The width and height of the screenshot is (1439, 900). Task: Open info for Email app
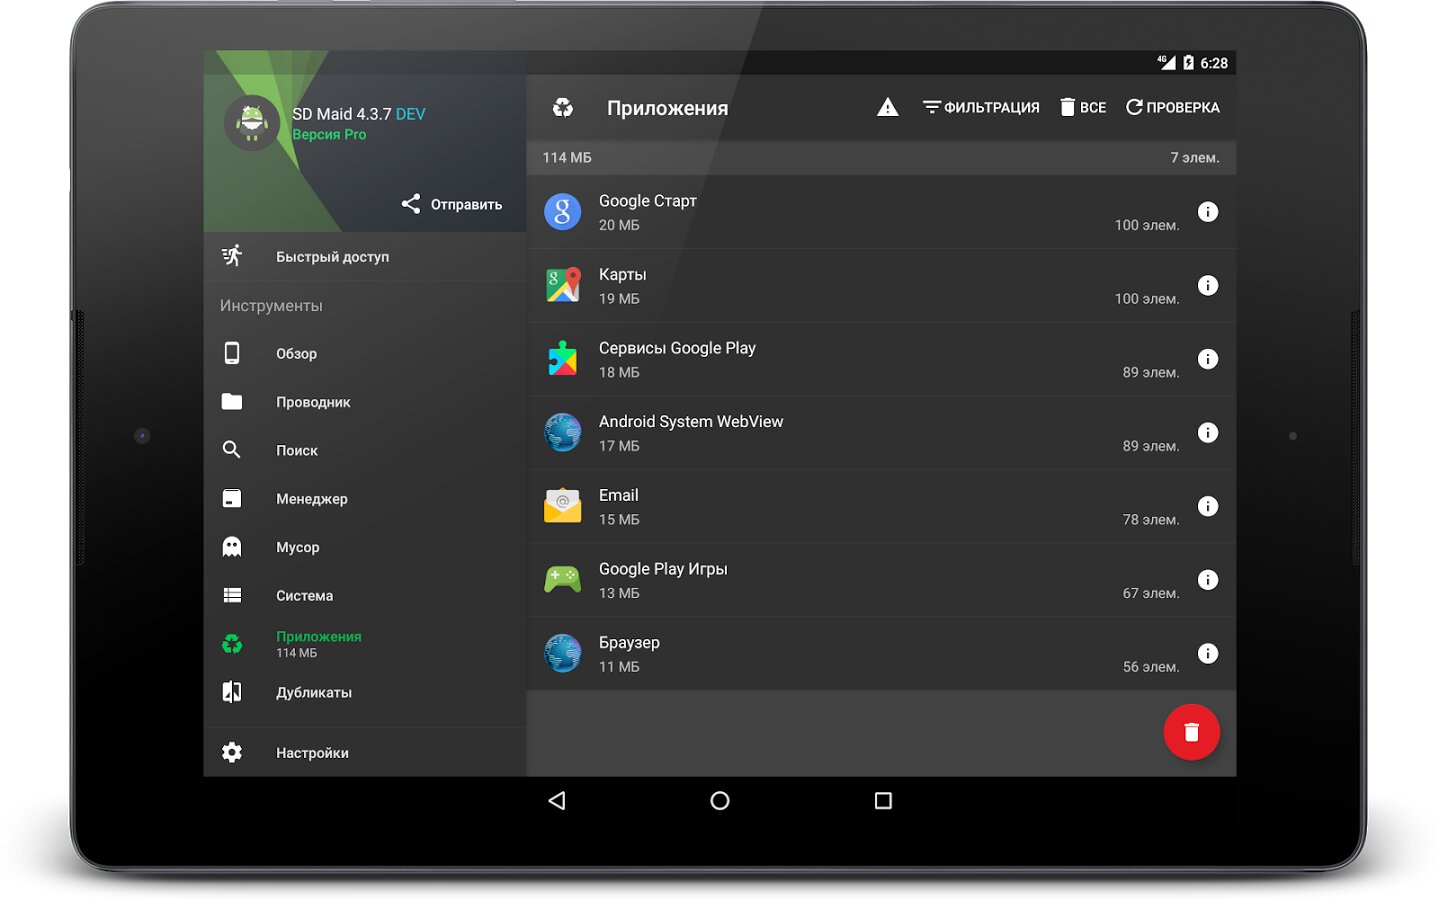coord(1208,506)
